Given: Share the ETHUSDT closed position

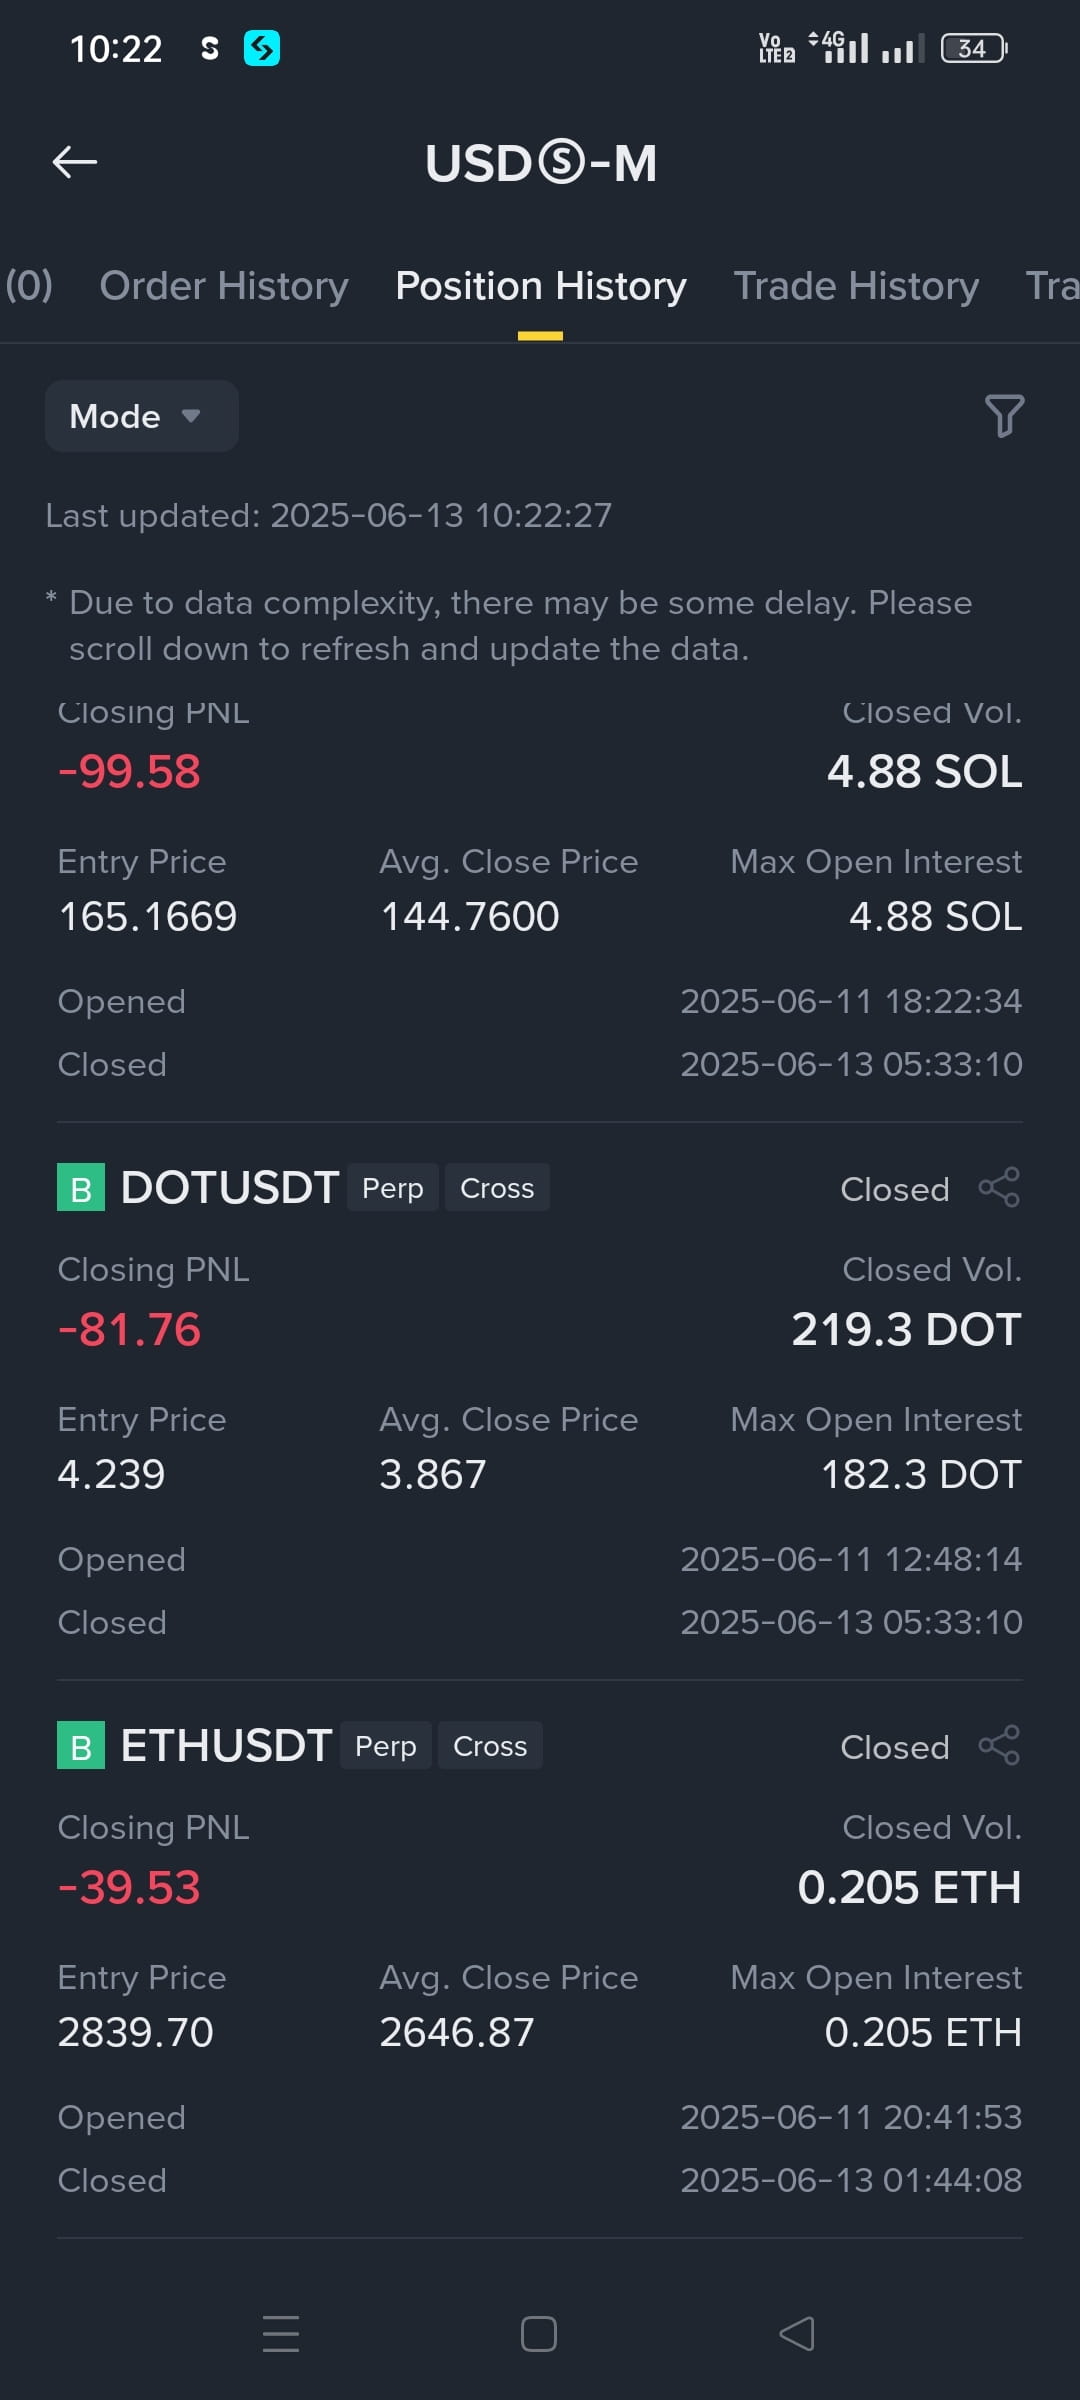Looking at the screenshot, I should click(999, 1746).
